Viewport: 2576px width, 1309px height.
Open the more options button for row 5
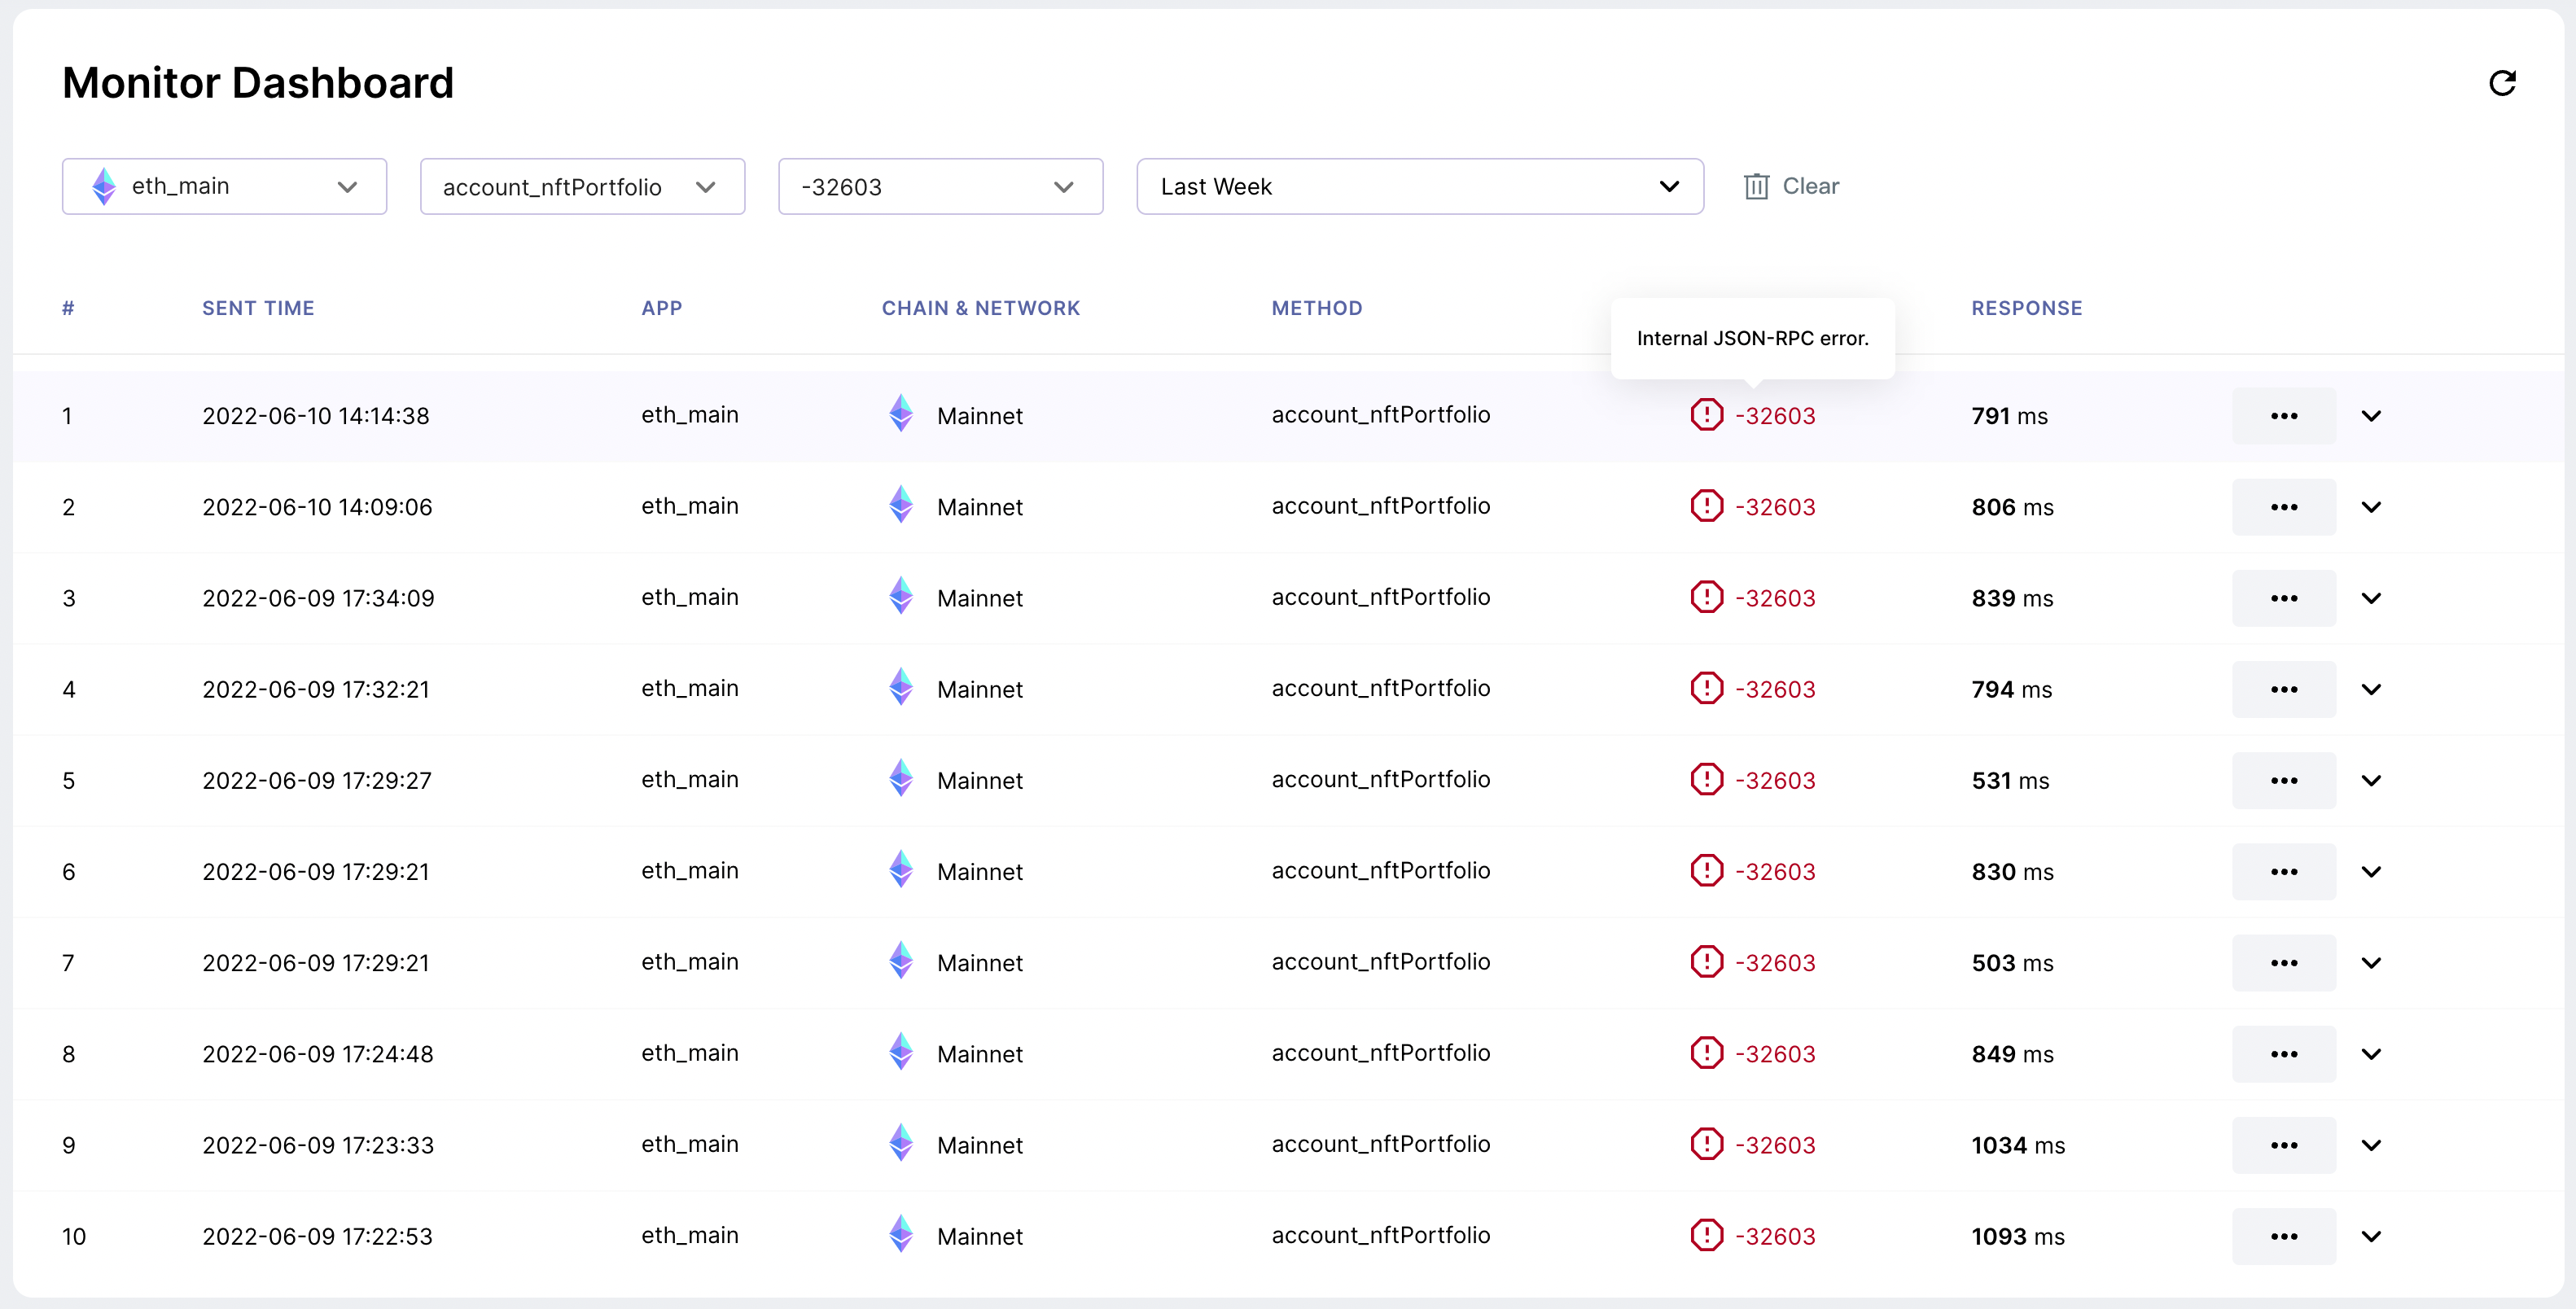coord(2283,780)
